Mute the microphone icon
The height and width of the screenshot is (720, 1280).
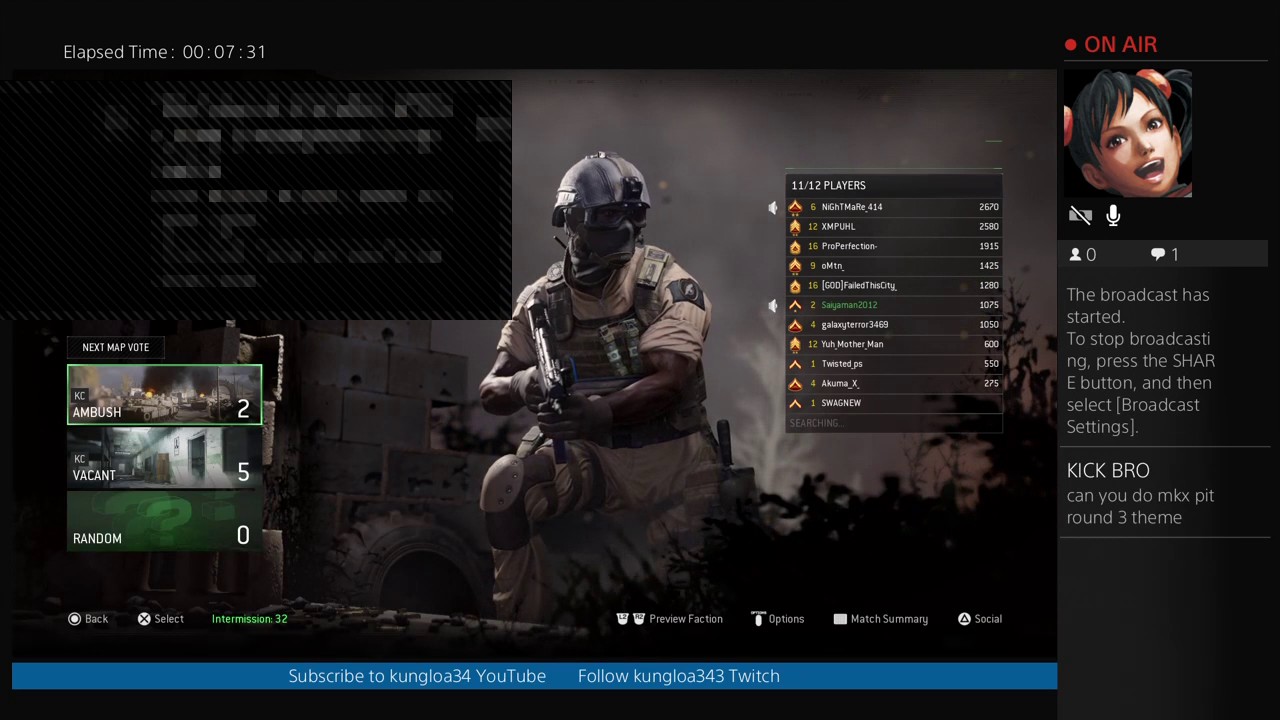(1113, 215)
